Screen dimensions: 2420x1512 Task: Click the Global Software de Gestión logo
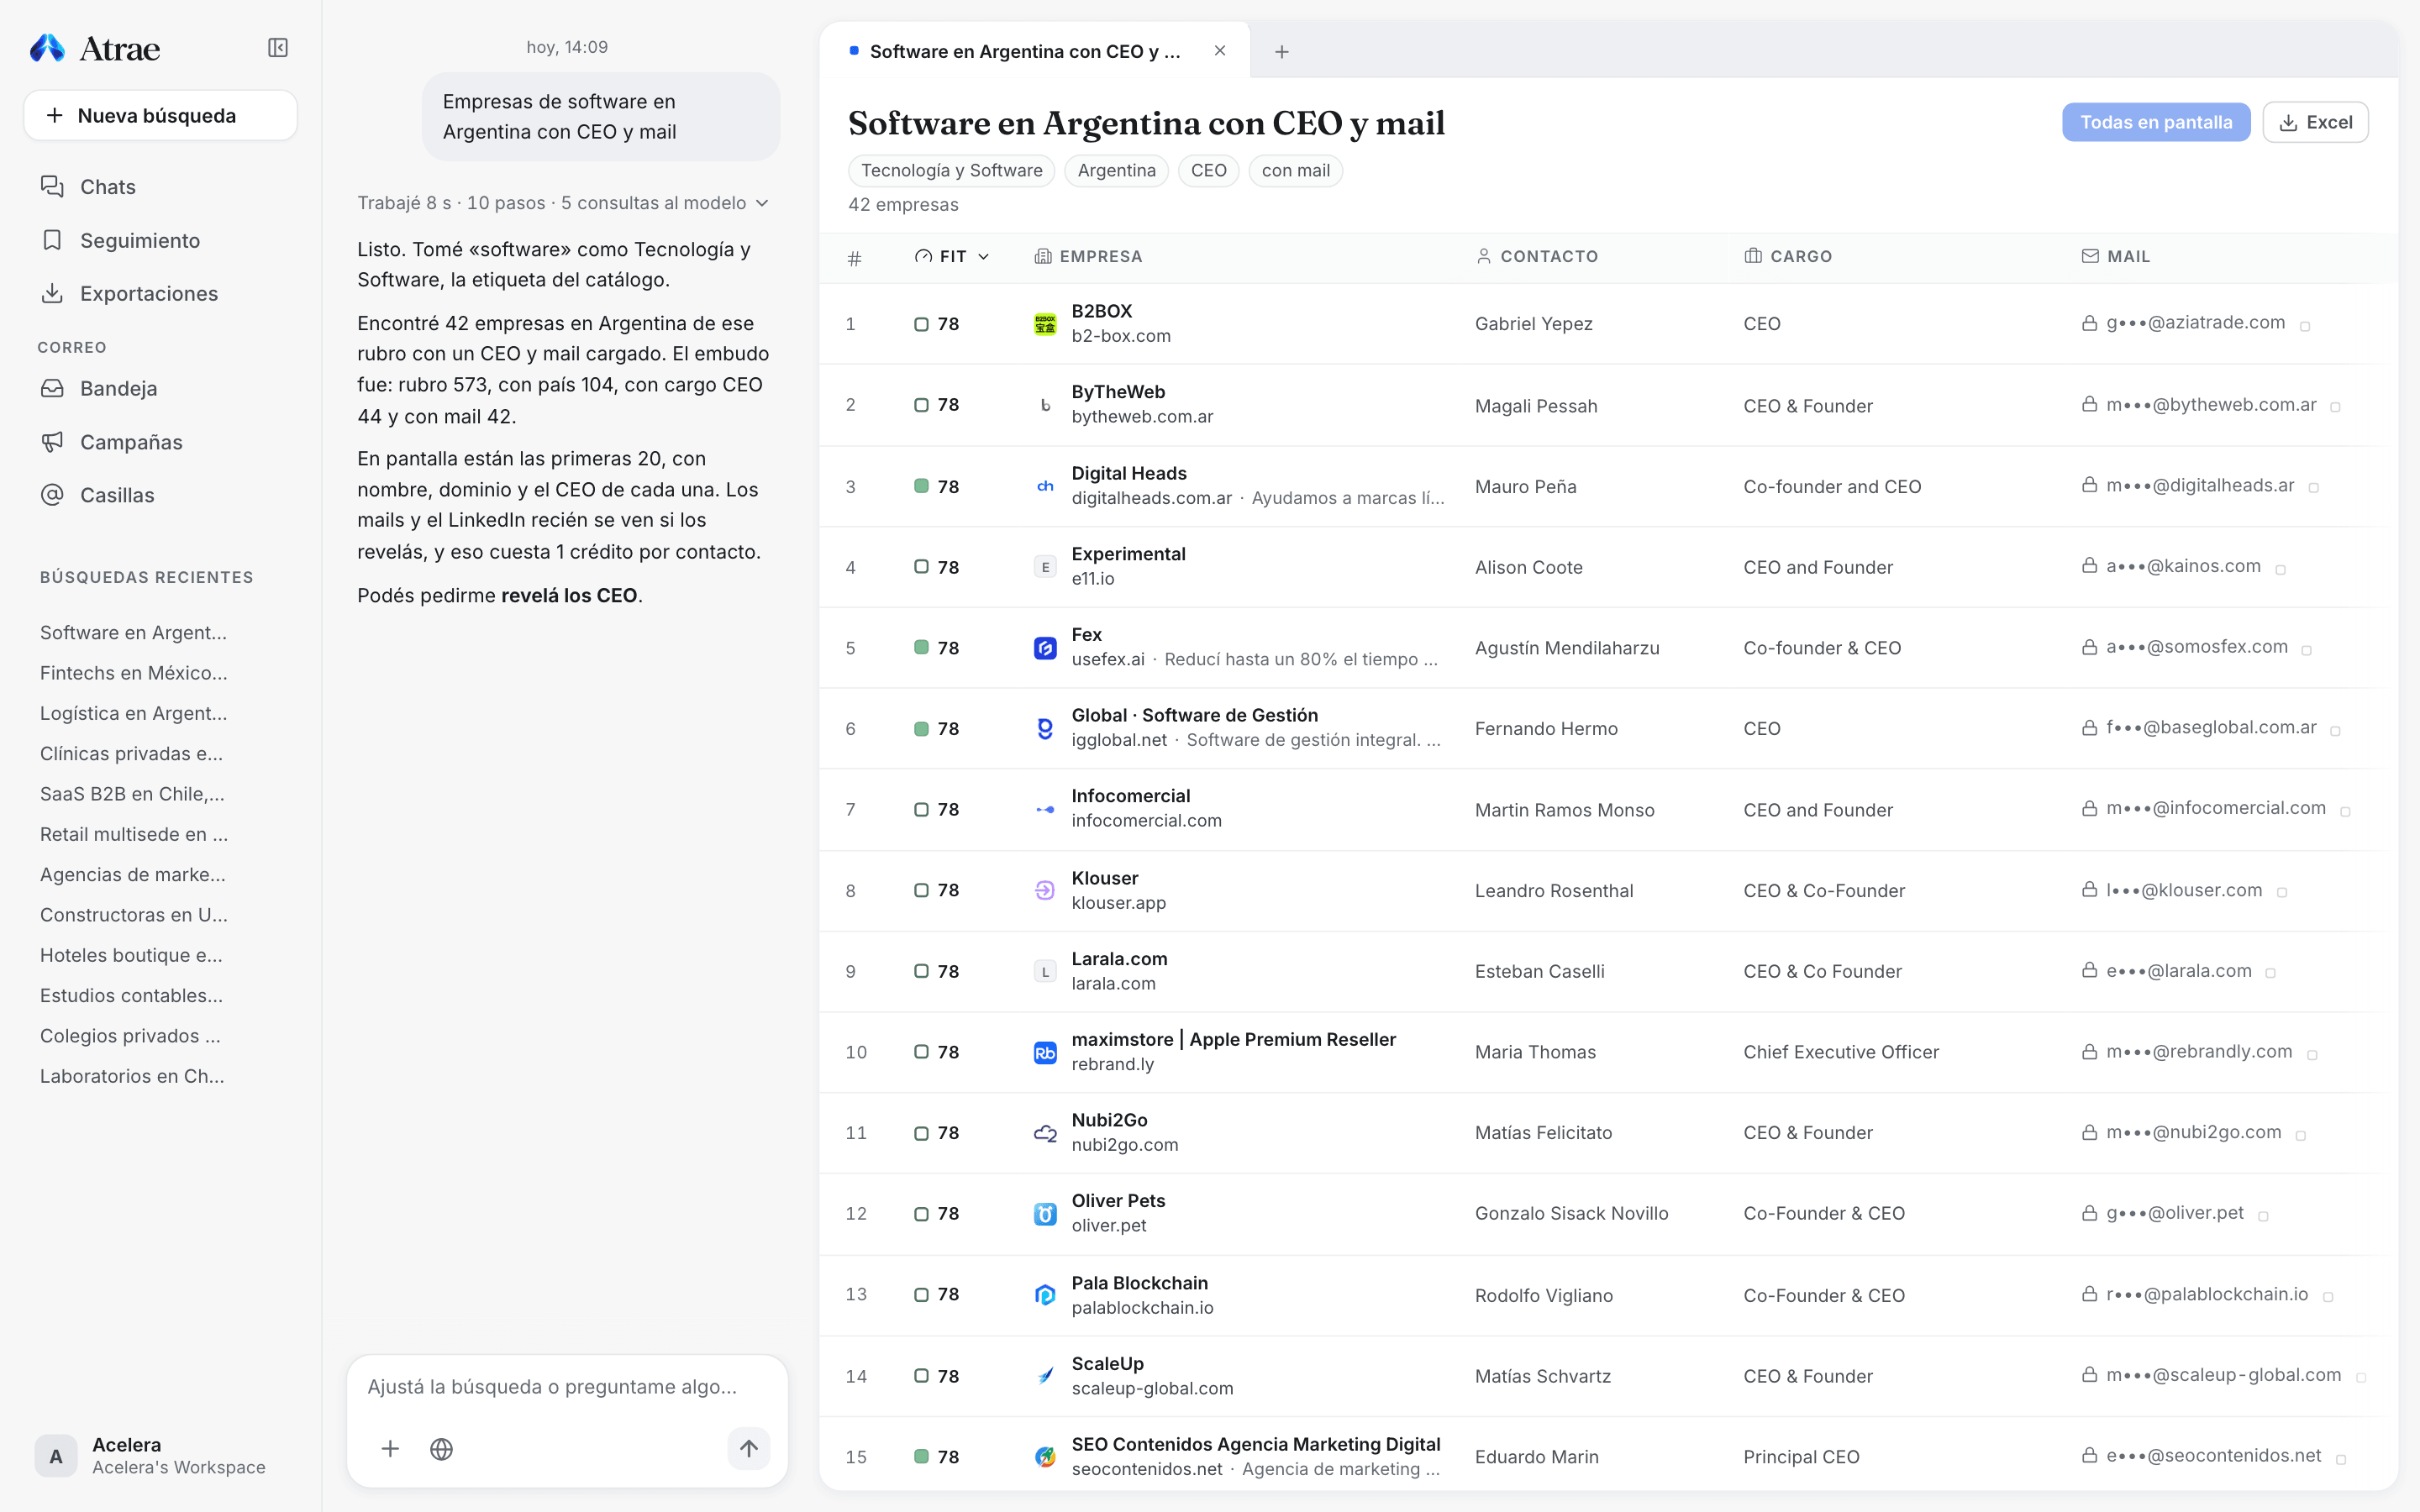(x=1045, y=729)
